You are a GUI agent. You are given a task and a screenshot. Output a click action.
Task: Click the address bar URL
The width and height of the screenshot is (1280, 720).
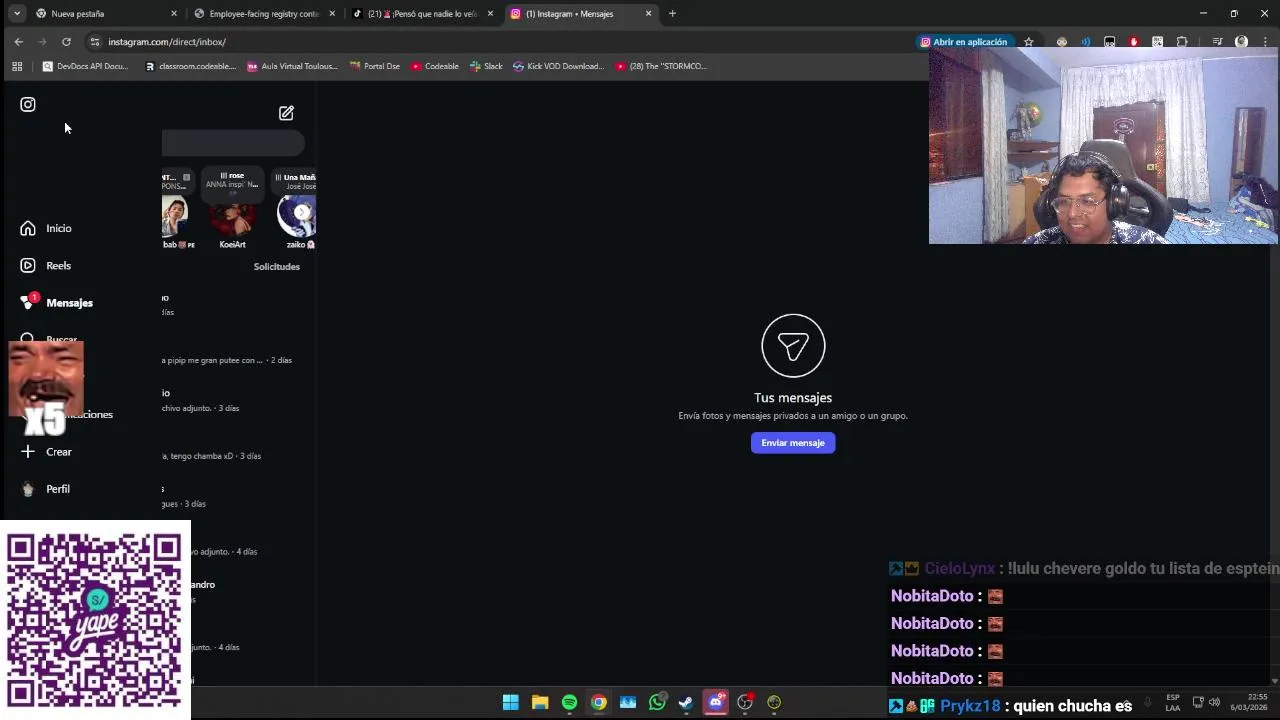(x=167, y=42)
